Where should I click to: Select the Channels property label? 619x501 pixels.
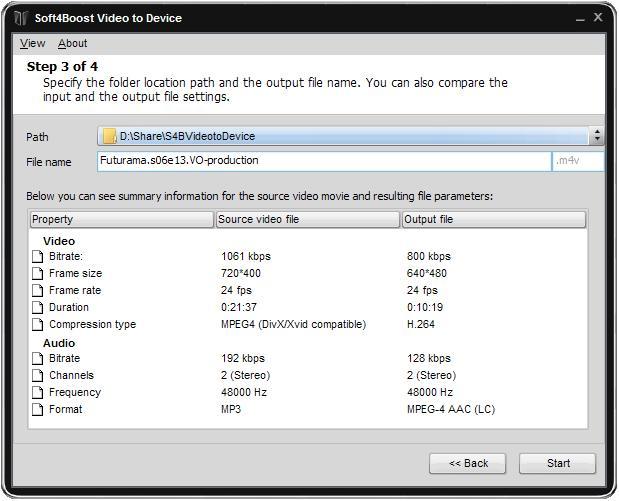pos(71,375)
